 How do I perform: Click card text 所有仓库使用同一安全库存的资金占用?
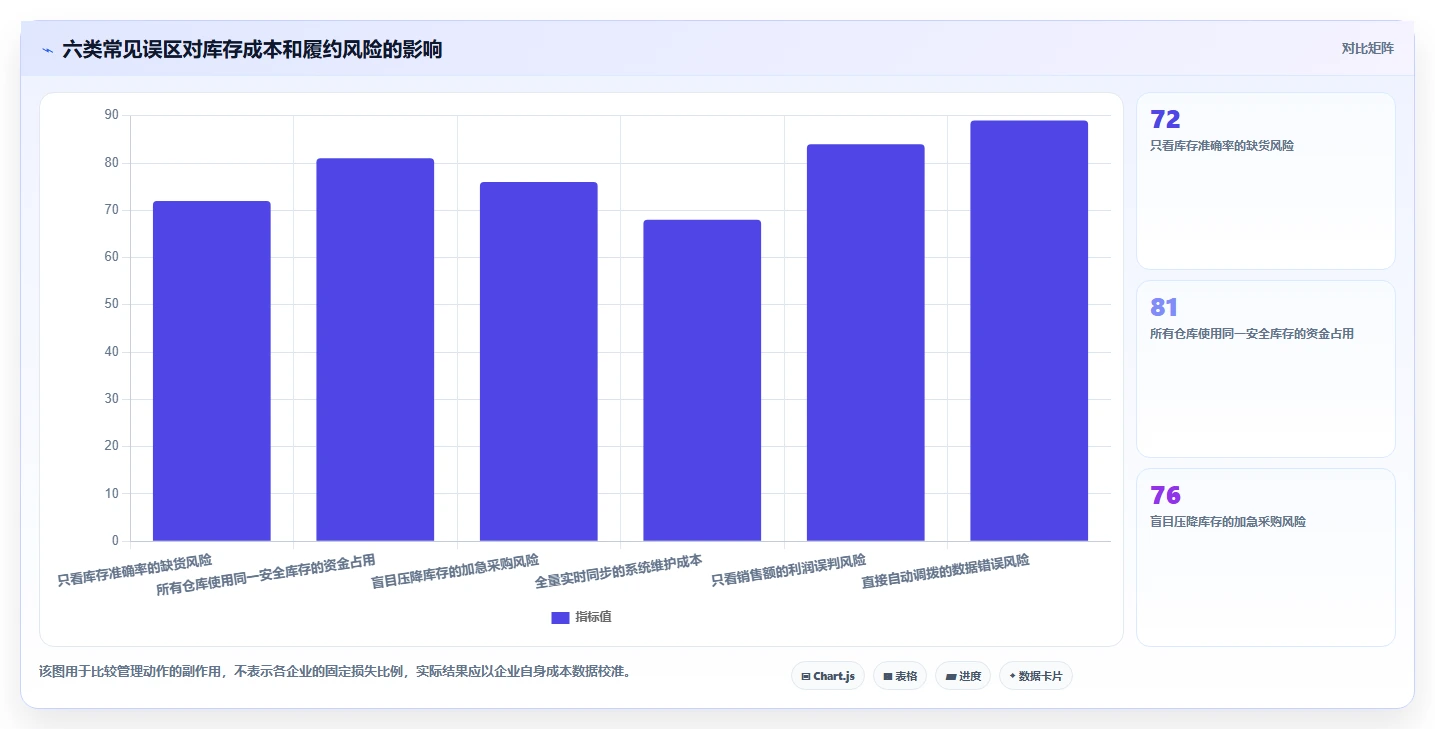1252,334
